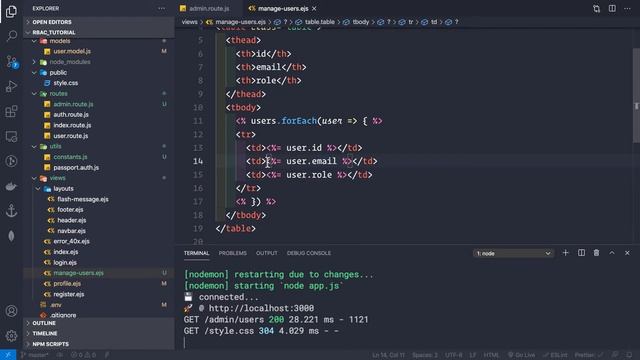Image resolution: width=640 pixels, height=360 pixels.
Task: Expand the OPEN EDITORS section
Action: (x=99, y=22)
